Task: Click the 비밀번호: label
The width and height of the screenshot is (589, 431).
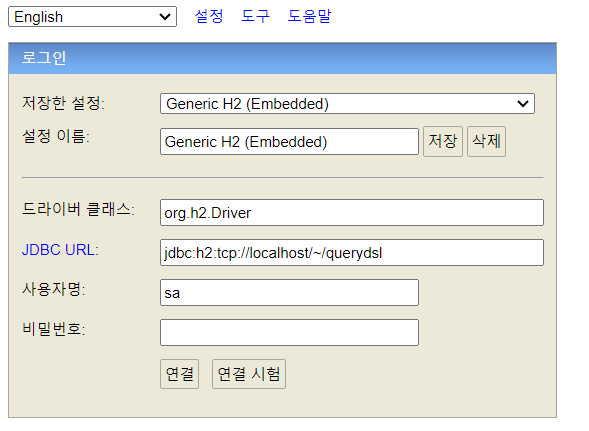Action: 54,329
